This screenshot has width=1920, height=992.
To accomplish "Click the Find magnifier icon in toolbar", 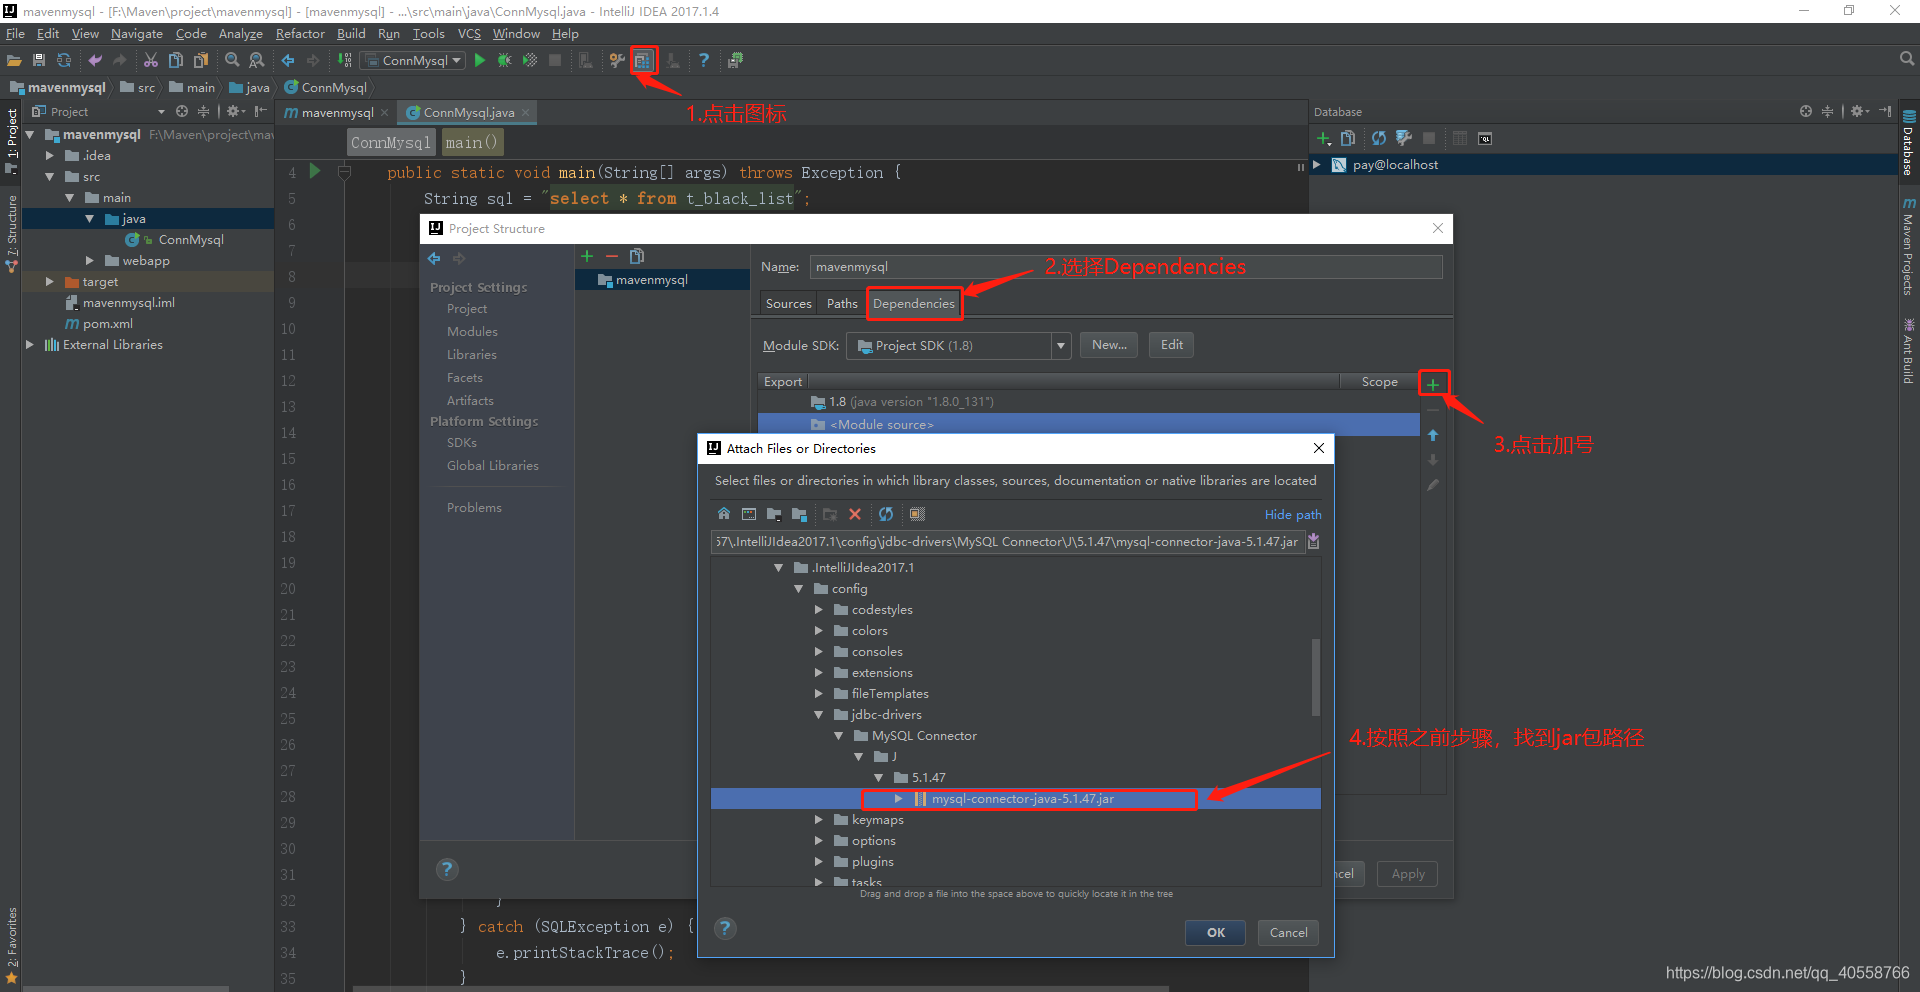I will coord(232,60).
